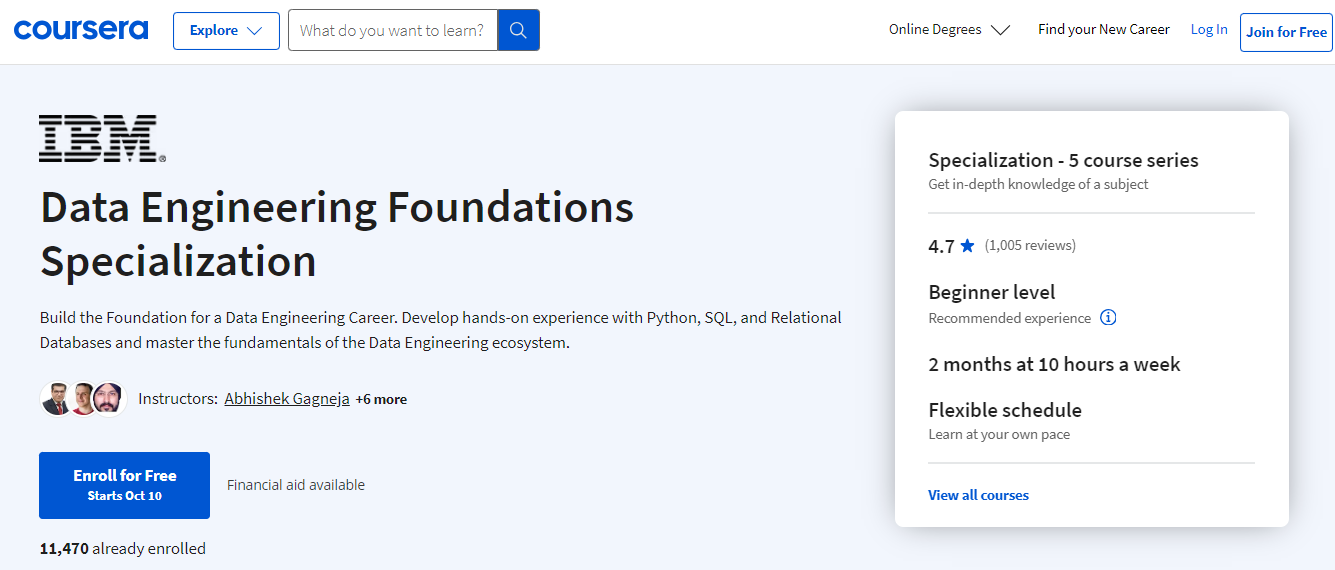Click the Coursera logo

coord(81,30)
